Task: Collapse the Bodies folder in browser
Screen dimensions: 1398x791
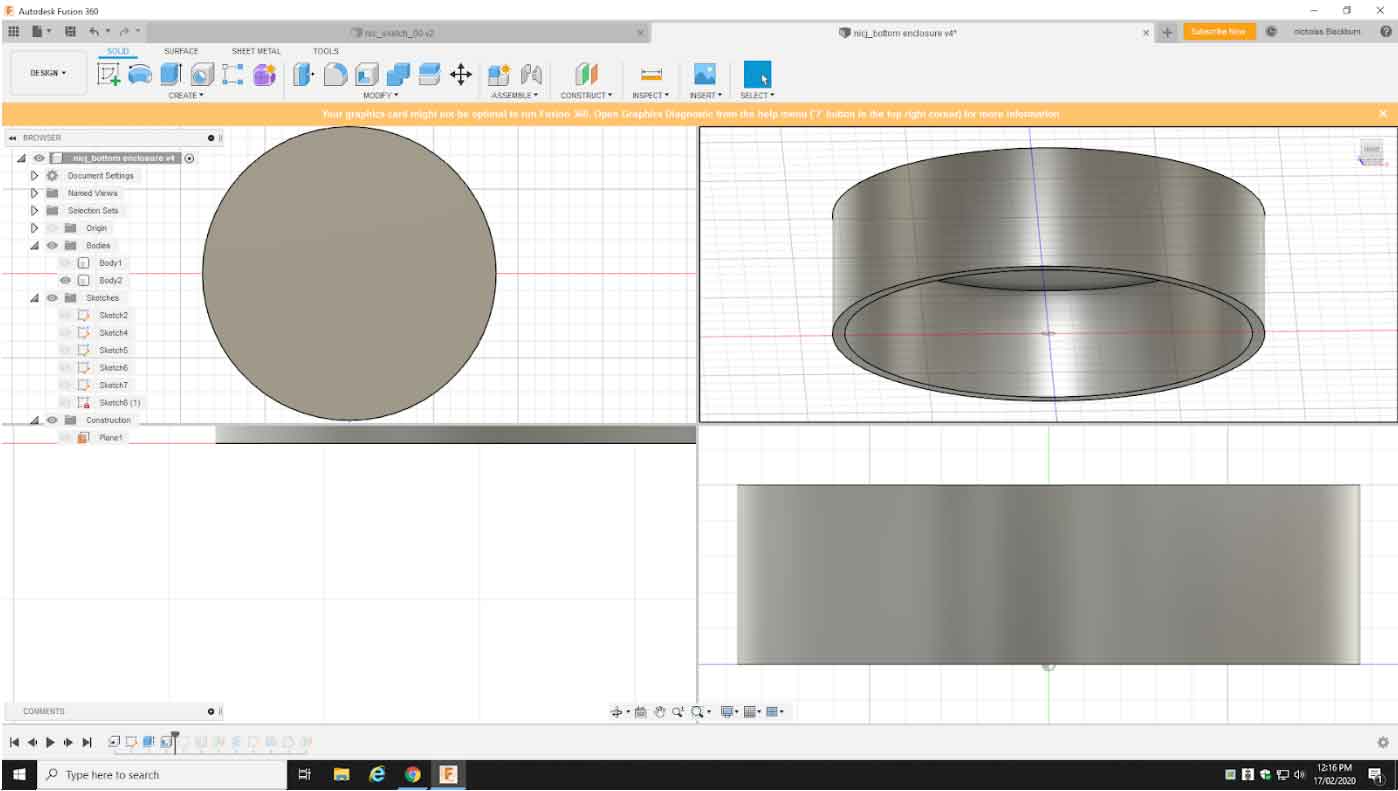Action: (x=35, y=246)
